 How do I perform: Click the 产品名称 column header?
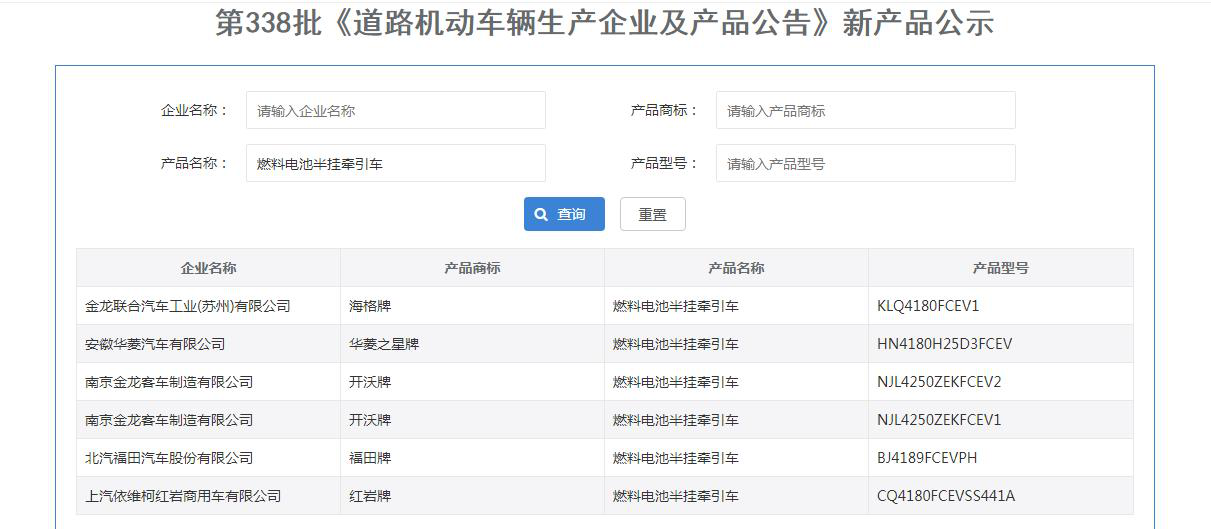736,268
